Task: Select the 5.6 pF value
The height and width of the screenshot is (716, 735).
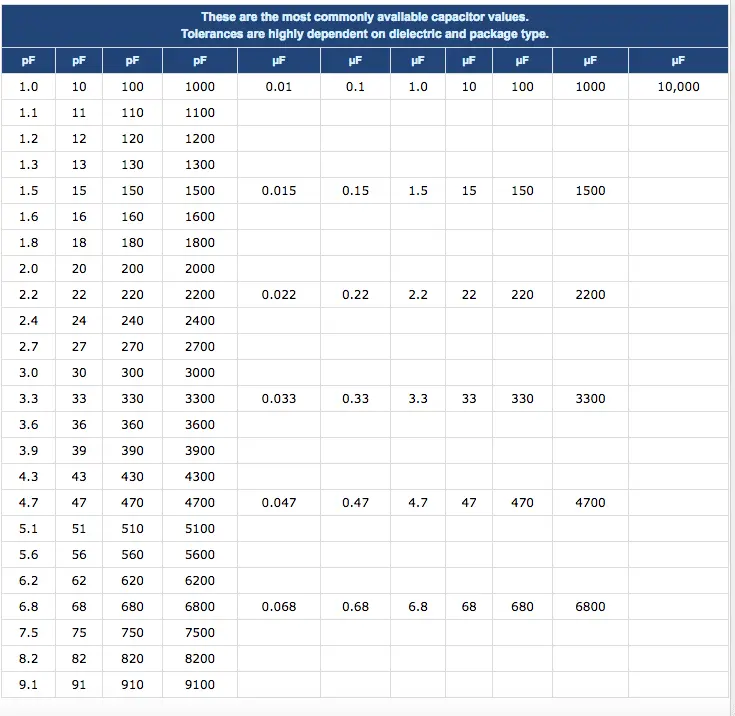Action: pyautogui.click(x=28, y=555)
